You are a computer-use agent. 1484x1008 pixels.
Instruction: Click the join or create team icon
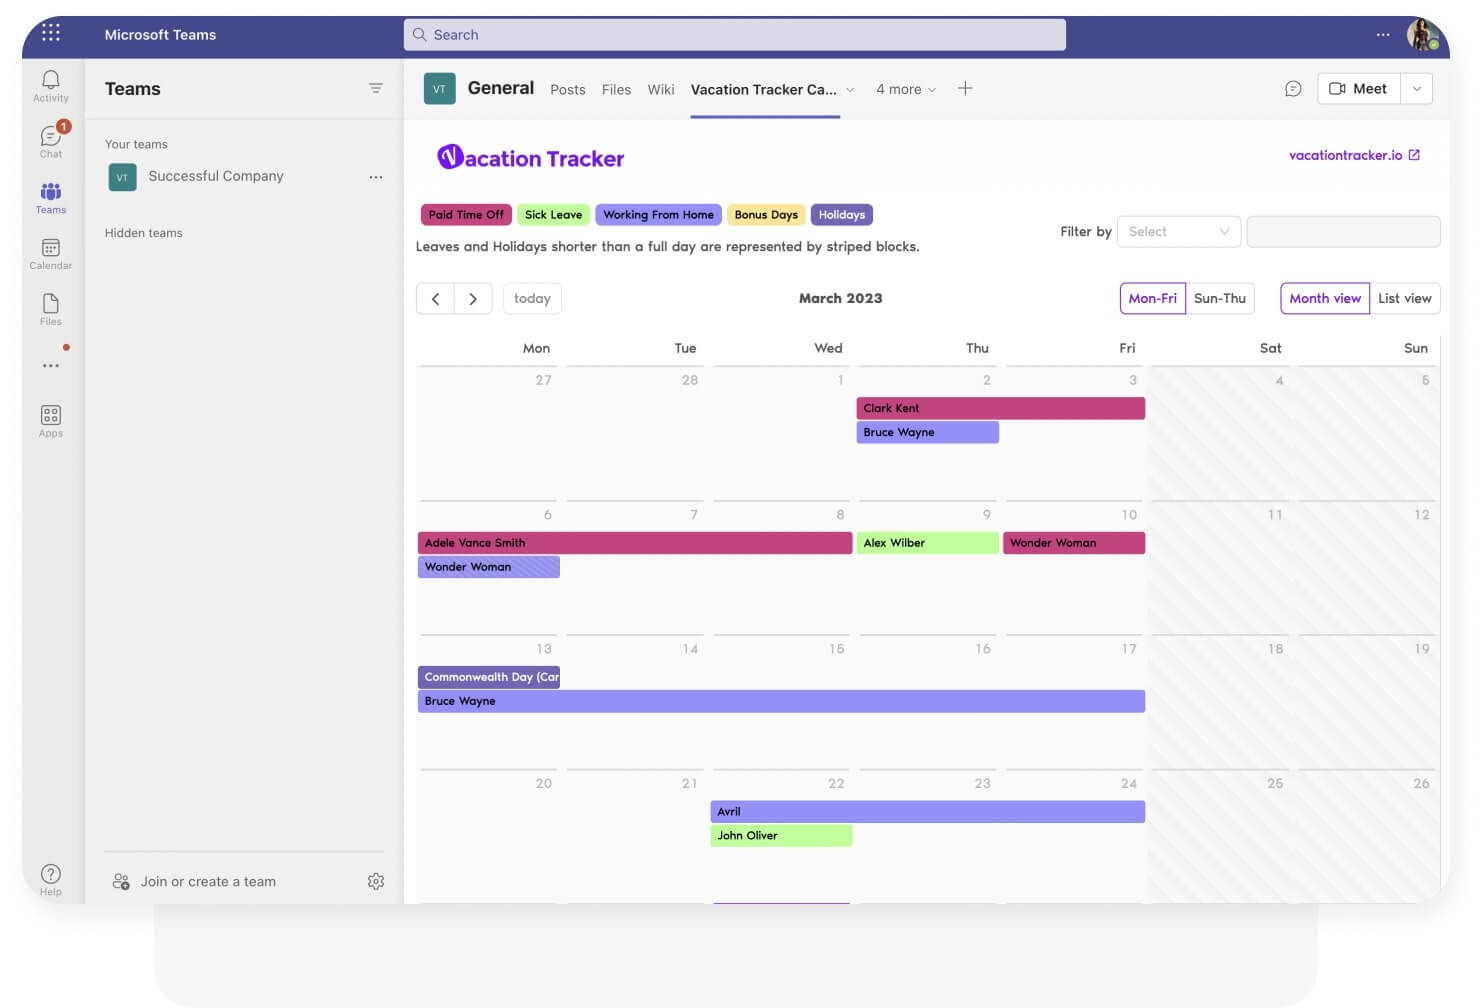click(x=121, y=881)
